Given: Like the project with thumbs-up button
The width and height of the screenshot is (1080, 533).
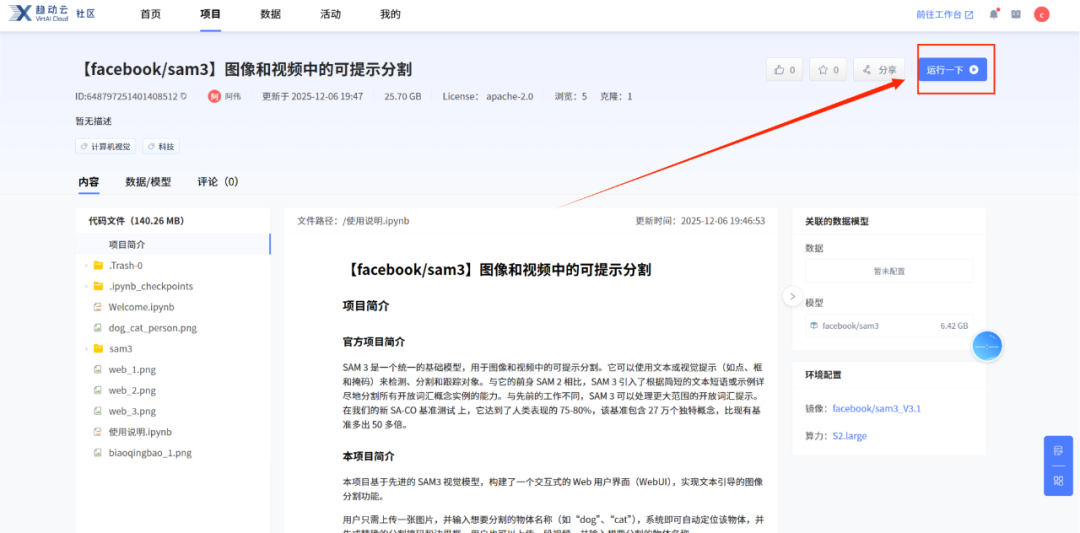Looking at the screenshot, I should coord(785,70).
